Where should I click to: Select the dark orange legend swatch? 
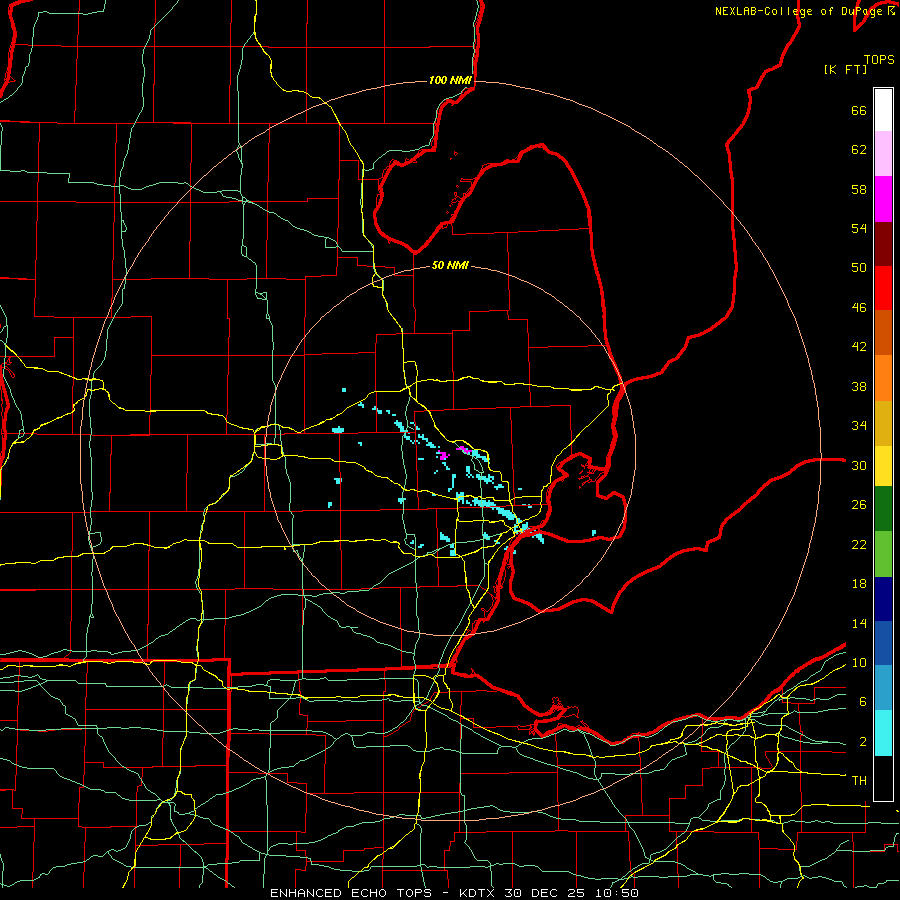pyautogui.click(x=883, y=333)
